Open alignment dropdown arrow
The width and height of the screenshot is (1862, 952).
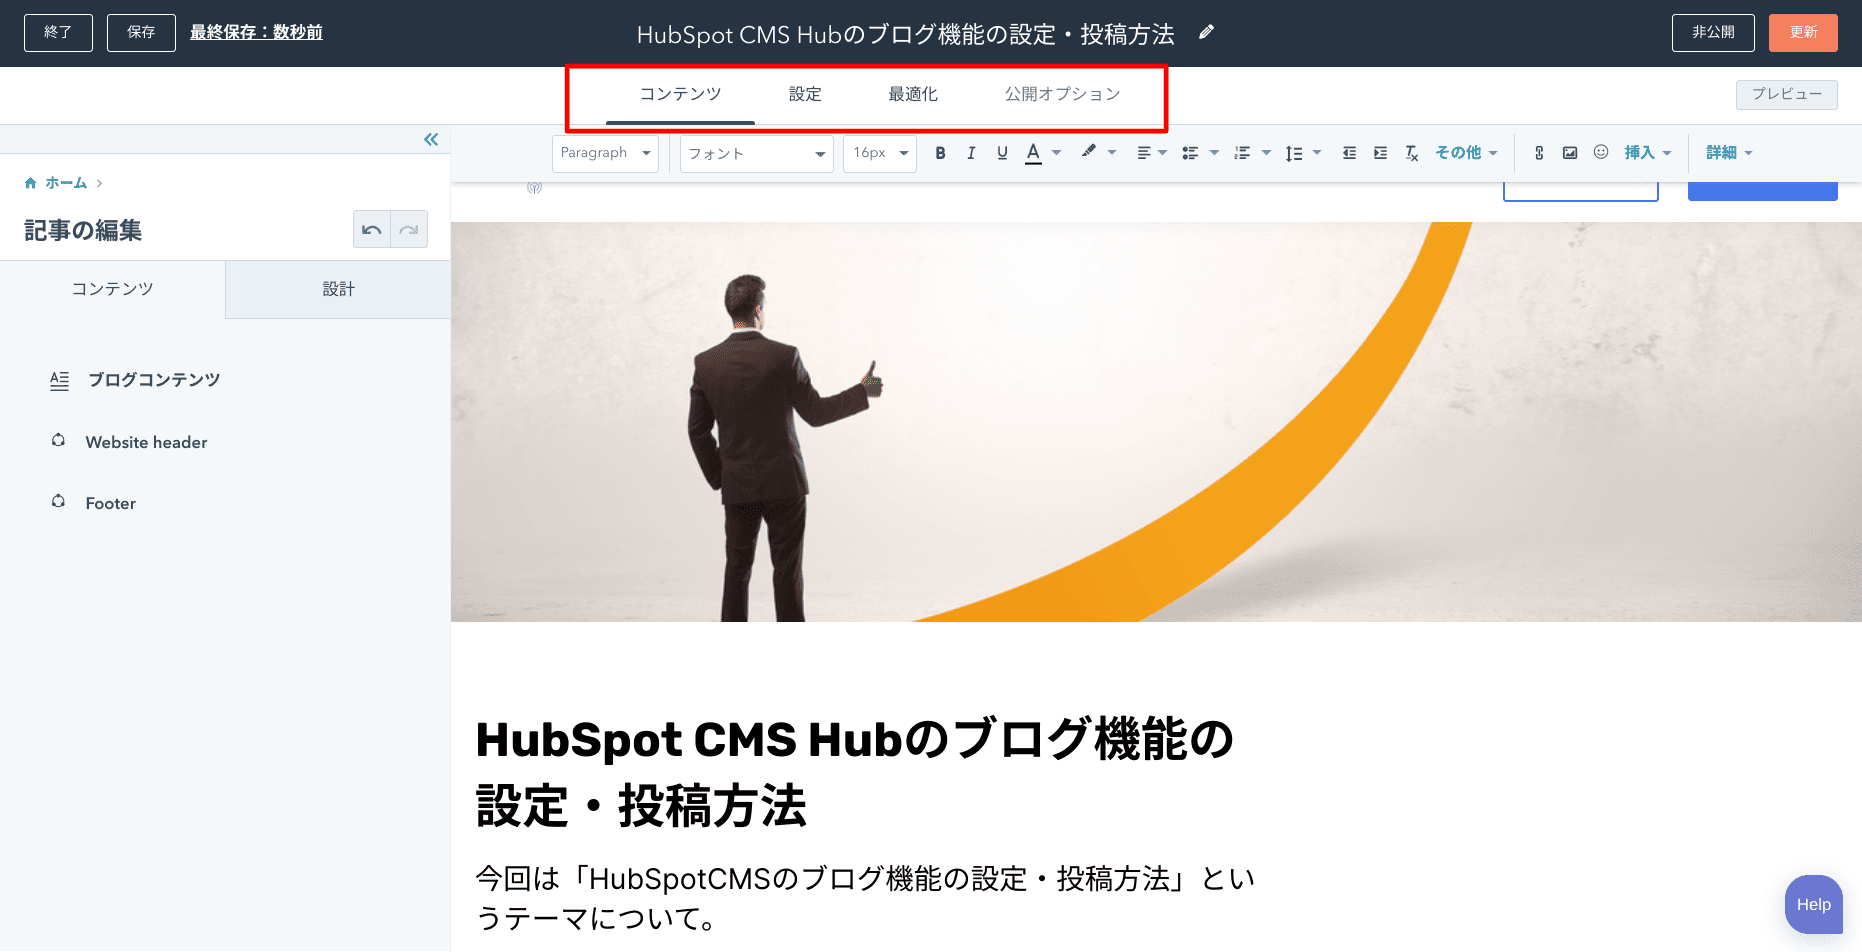[x=1162, y=153]
